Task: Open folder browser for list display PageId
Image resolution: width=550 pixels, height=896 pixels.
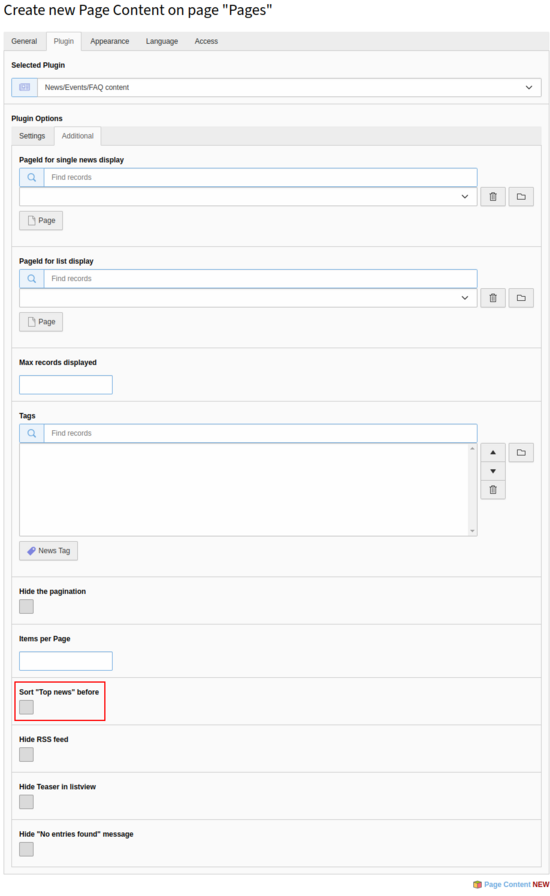Action: coord(521,298)
